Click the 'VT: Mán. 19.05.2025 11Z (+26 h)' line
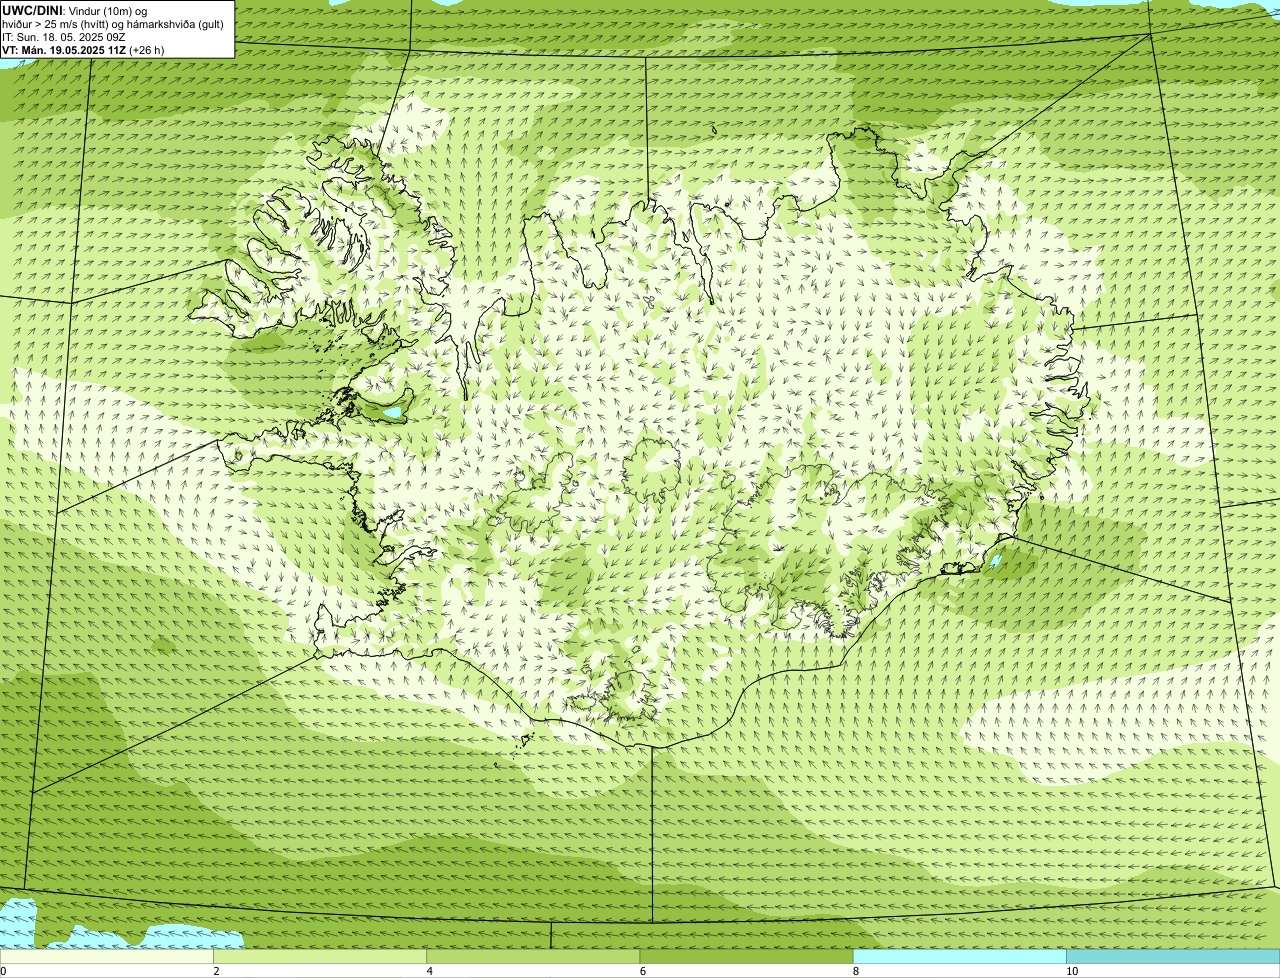 [x=84, y=50]
